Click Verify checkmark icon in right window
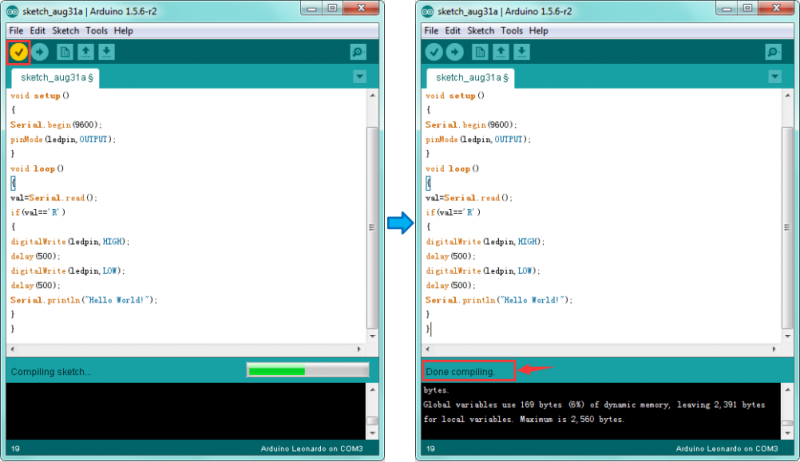Screen dimensions: 800x462 (434, 52)
